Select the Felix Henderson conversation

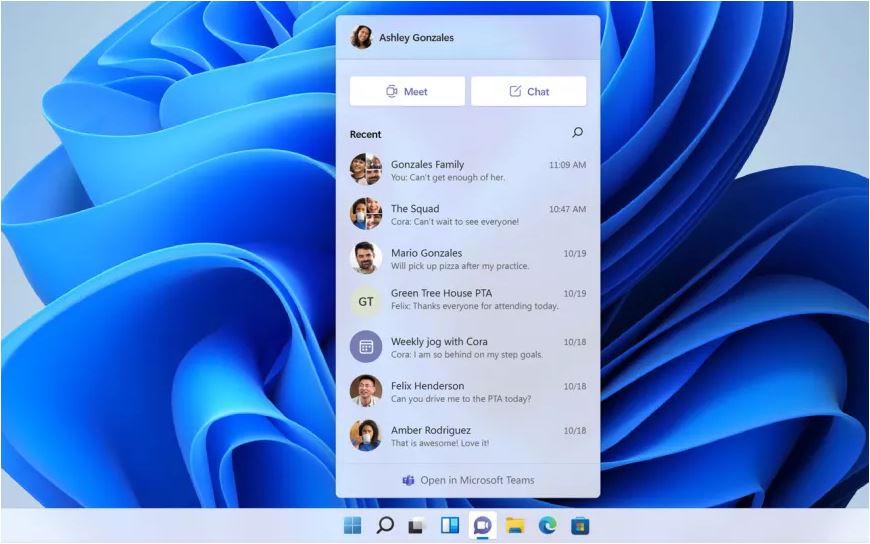[468, 391]
